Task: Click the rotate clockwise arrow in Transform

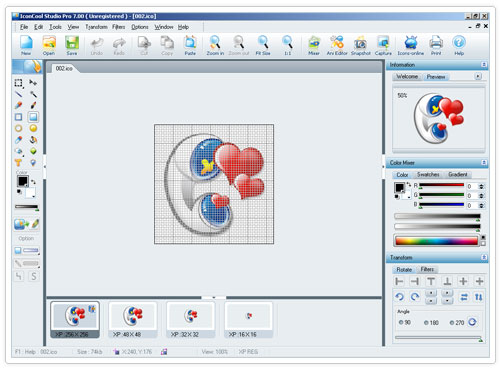Action: pos(415,296)
